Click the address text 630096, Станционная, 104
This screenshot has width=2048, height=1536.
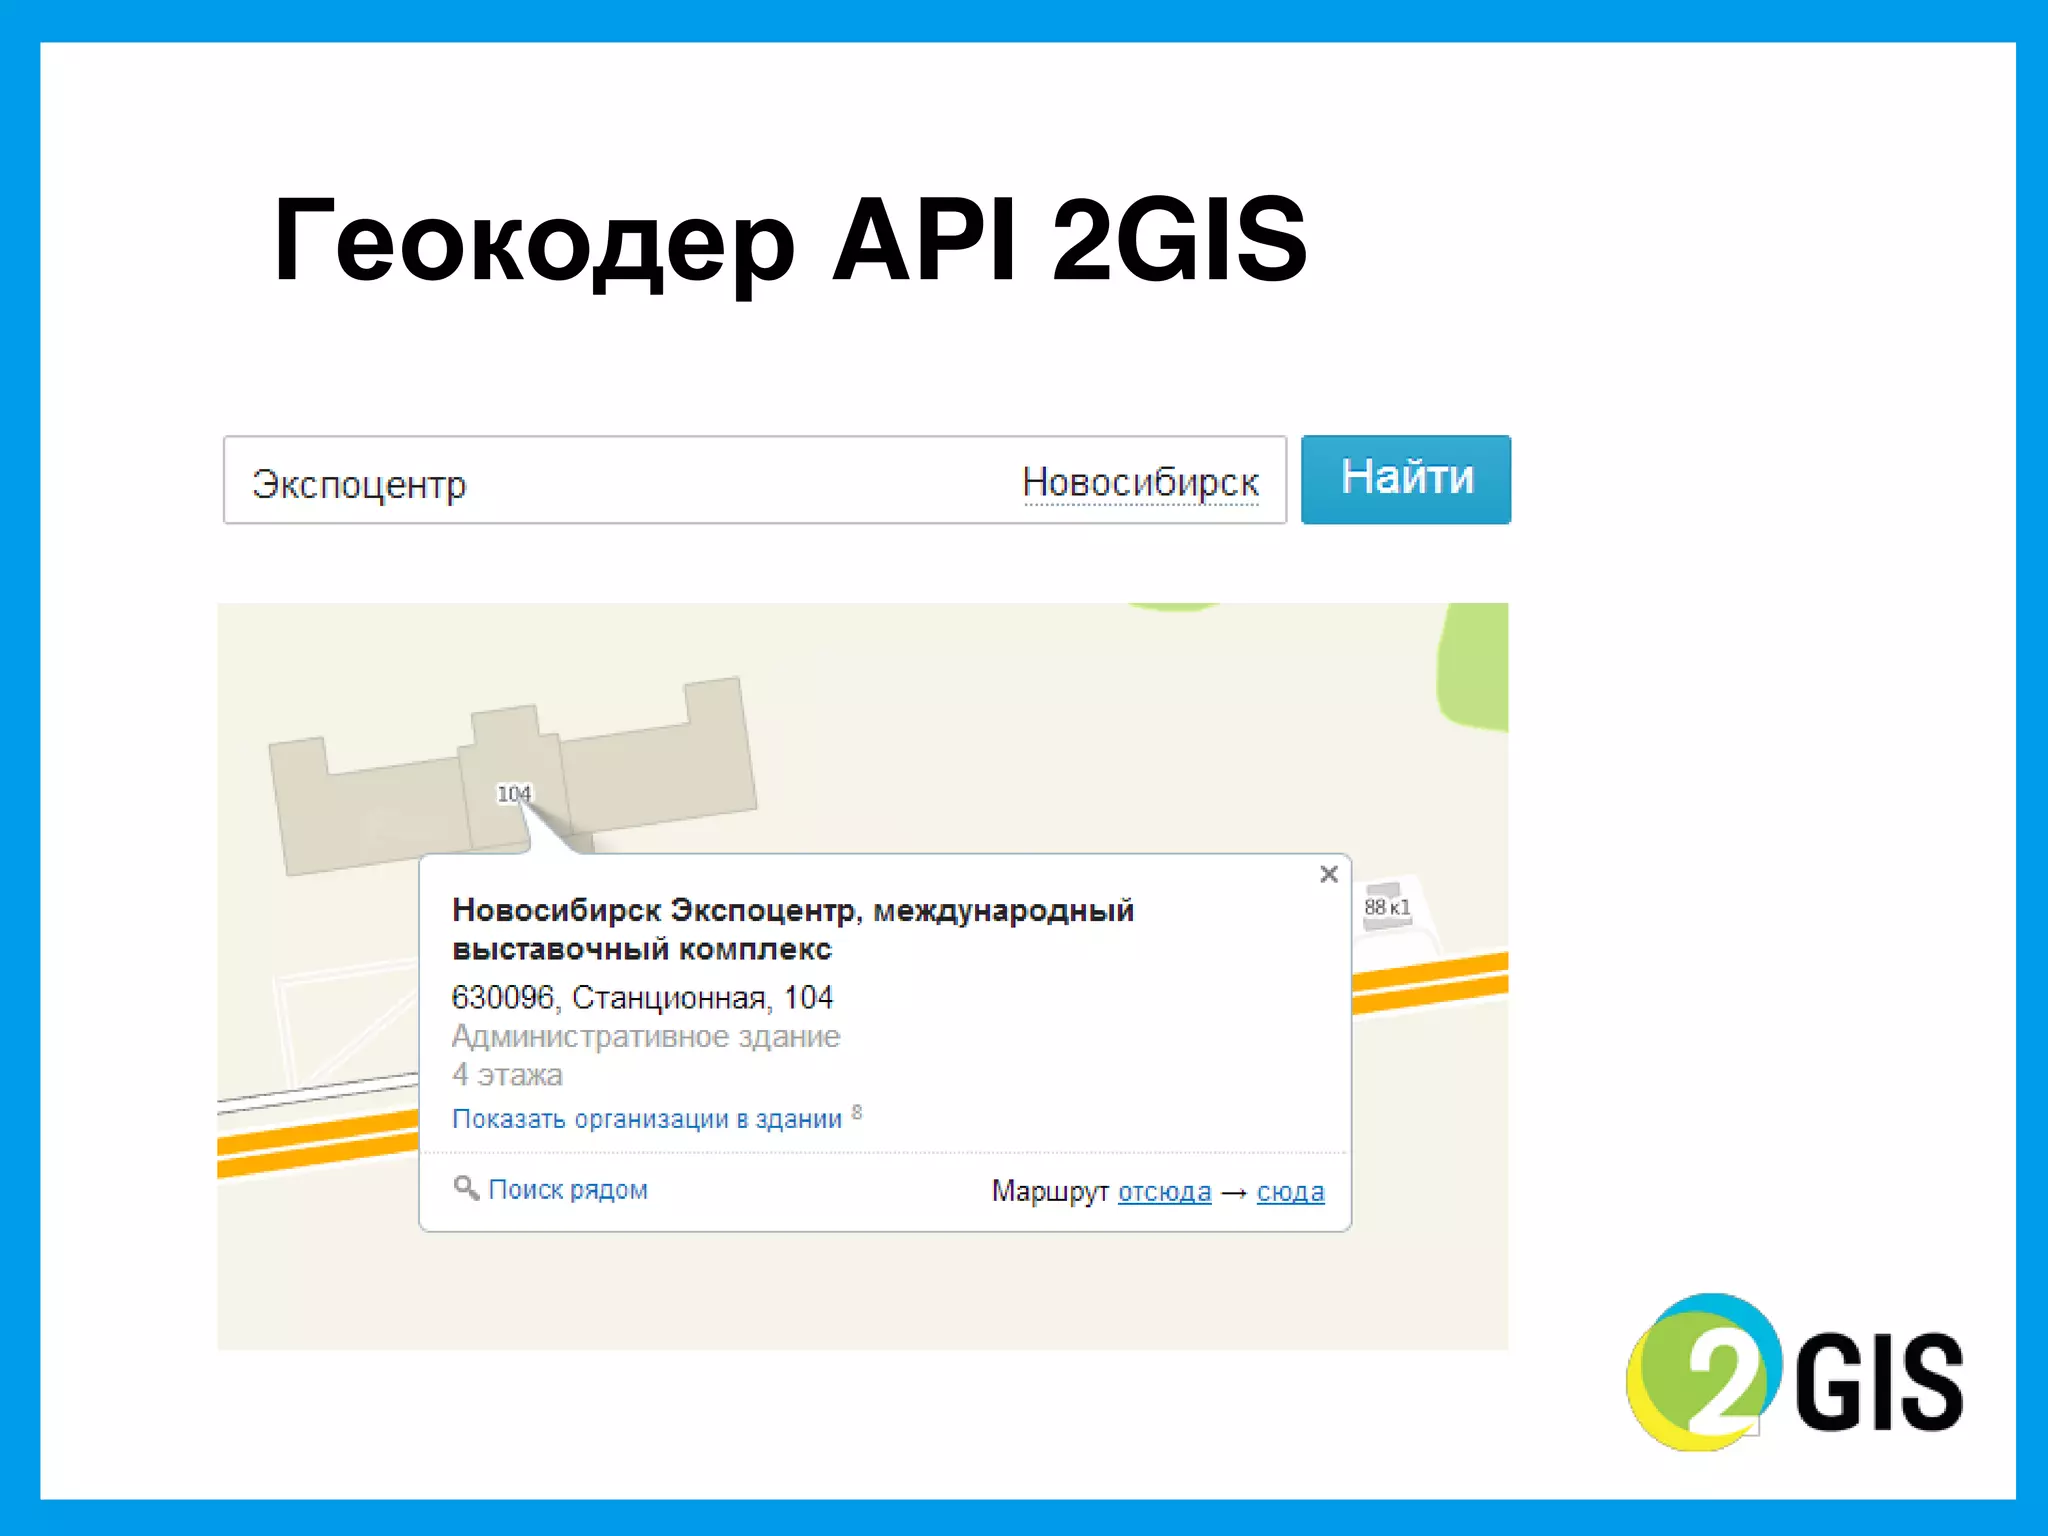642,997
